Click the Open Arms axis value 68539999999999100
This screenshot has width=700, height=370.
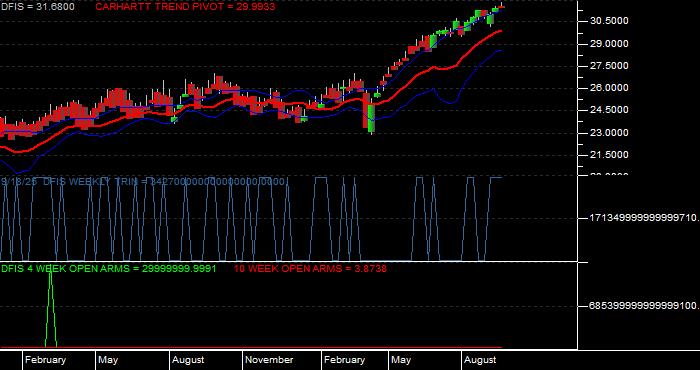tap(644, 306)
